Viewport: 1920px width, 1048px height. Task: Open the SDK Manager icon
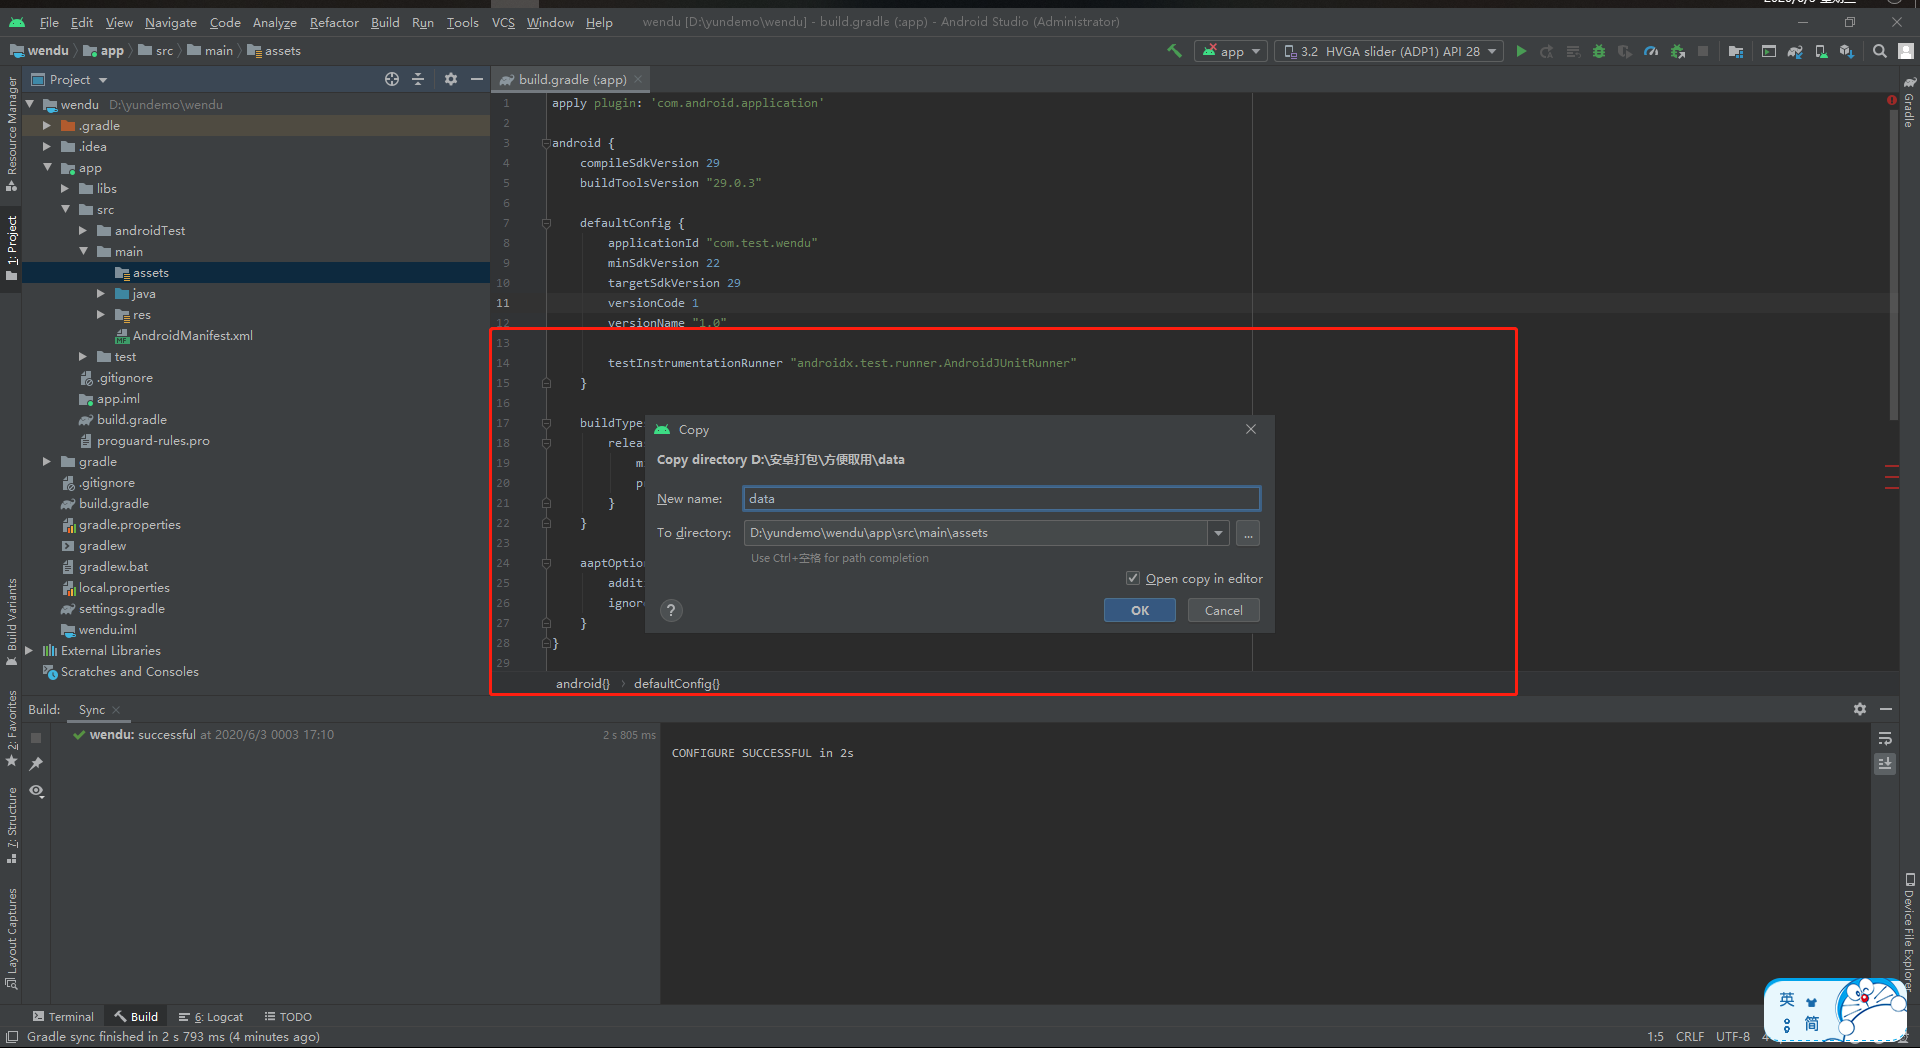1845,51
